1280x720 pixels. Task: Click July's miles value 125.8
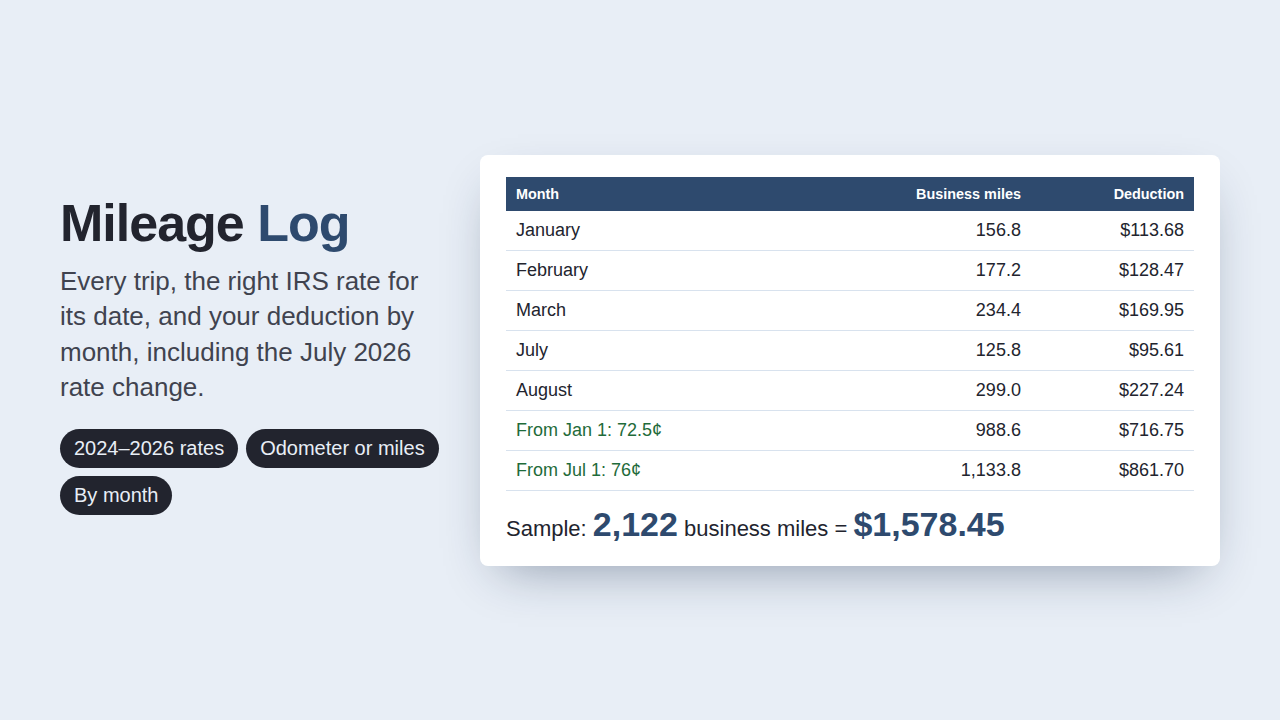(998, 350)
